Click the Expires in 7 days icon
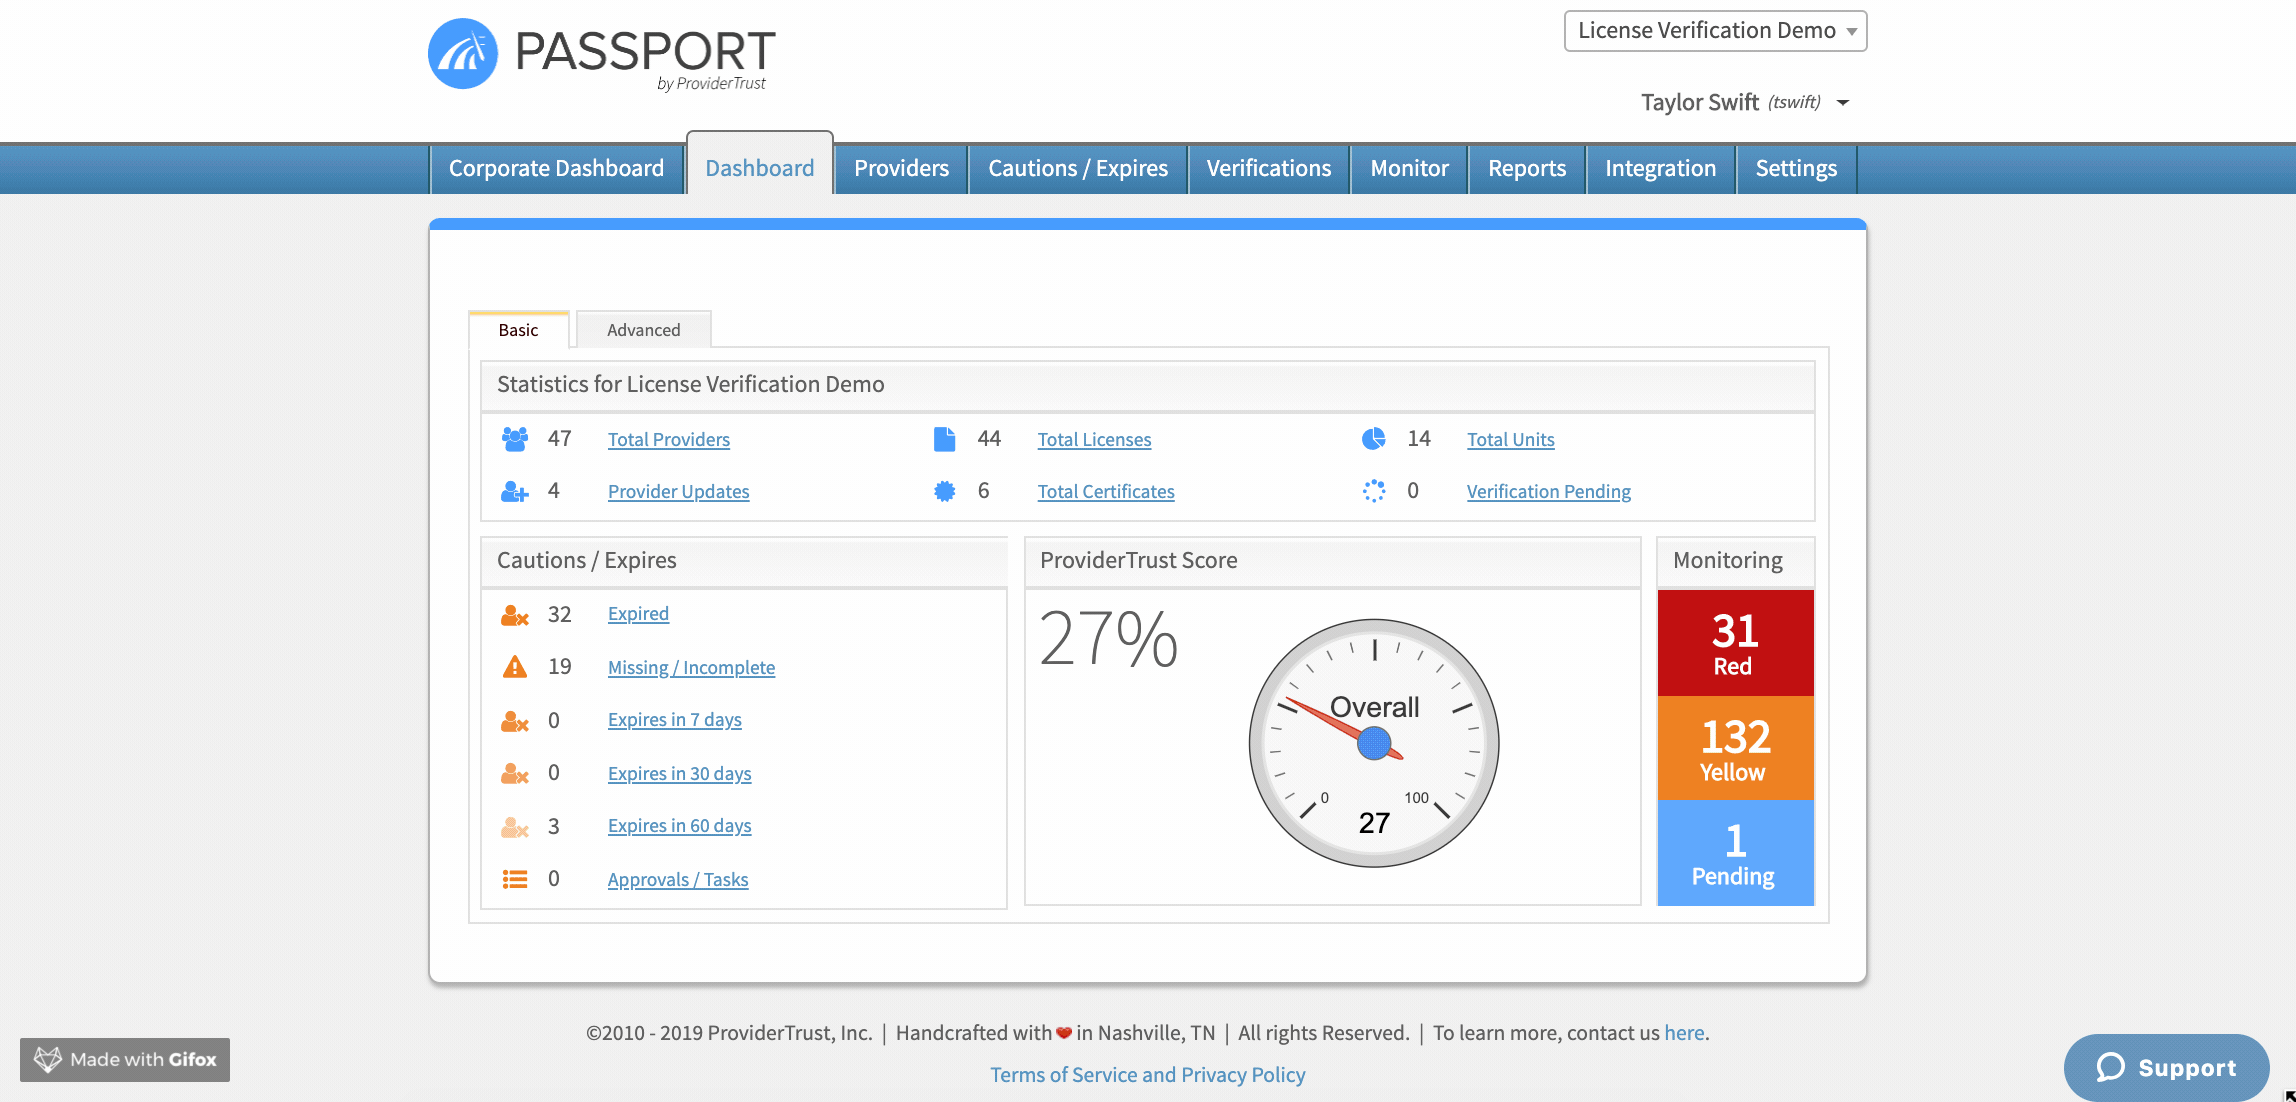 point(515,721)
